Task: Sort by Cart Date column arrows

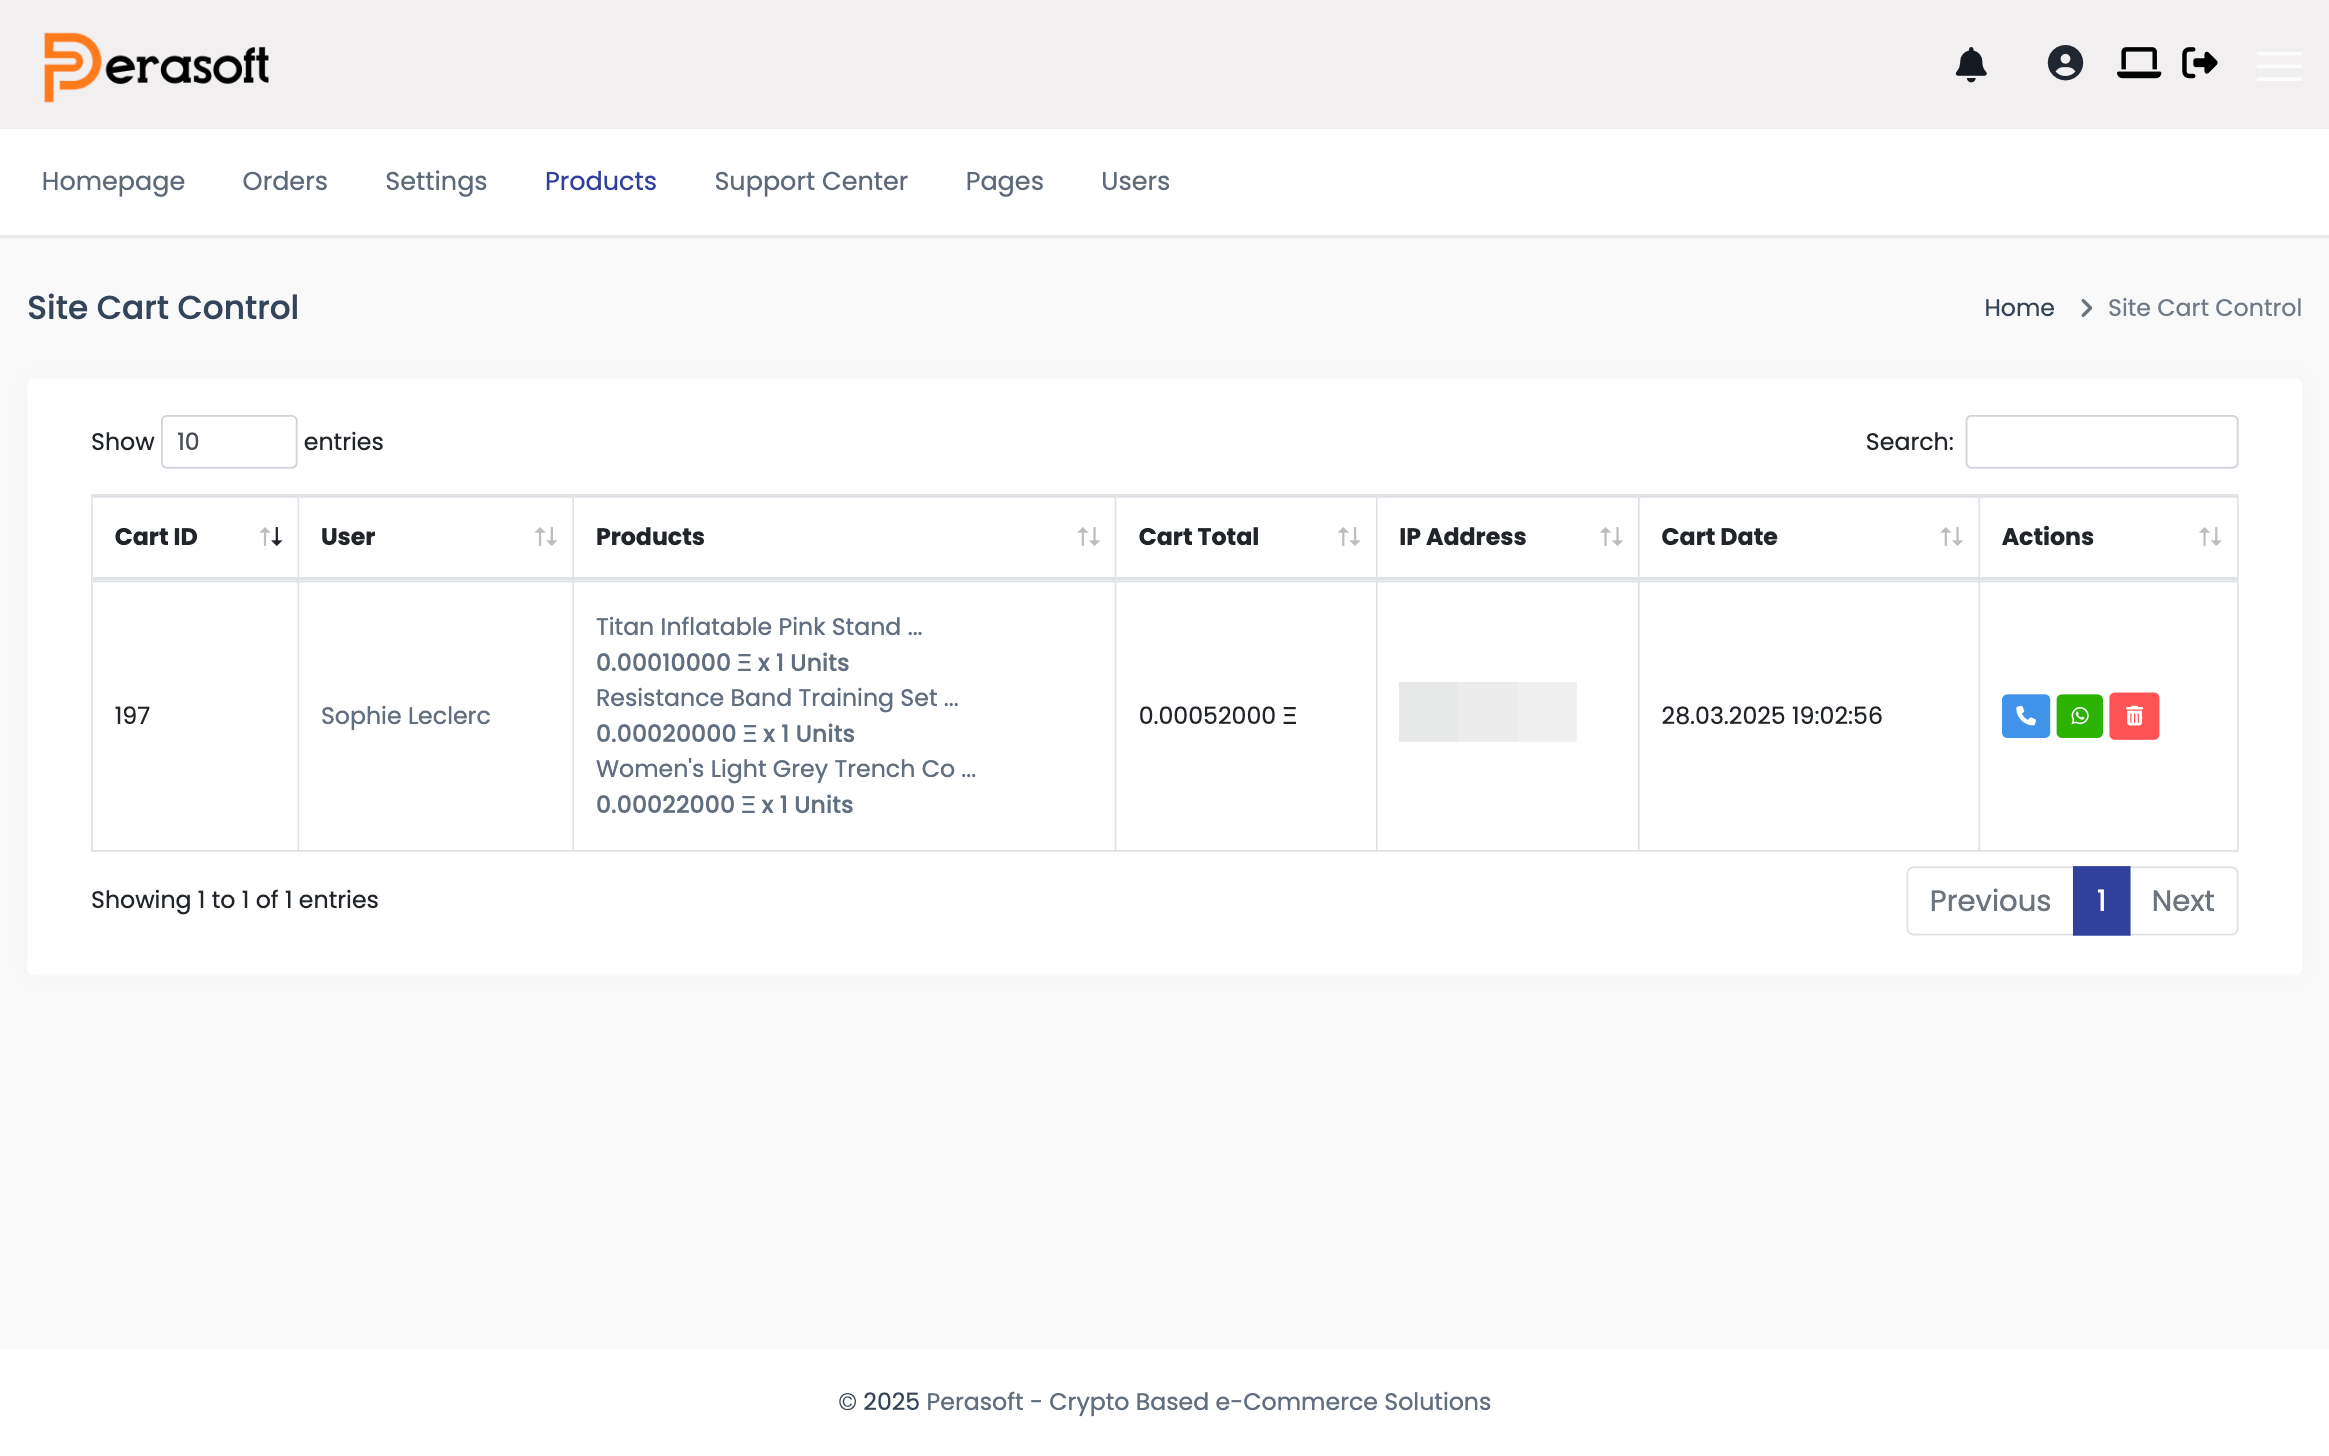Action: pos(1952,537)
